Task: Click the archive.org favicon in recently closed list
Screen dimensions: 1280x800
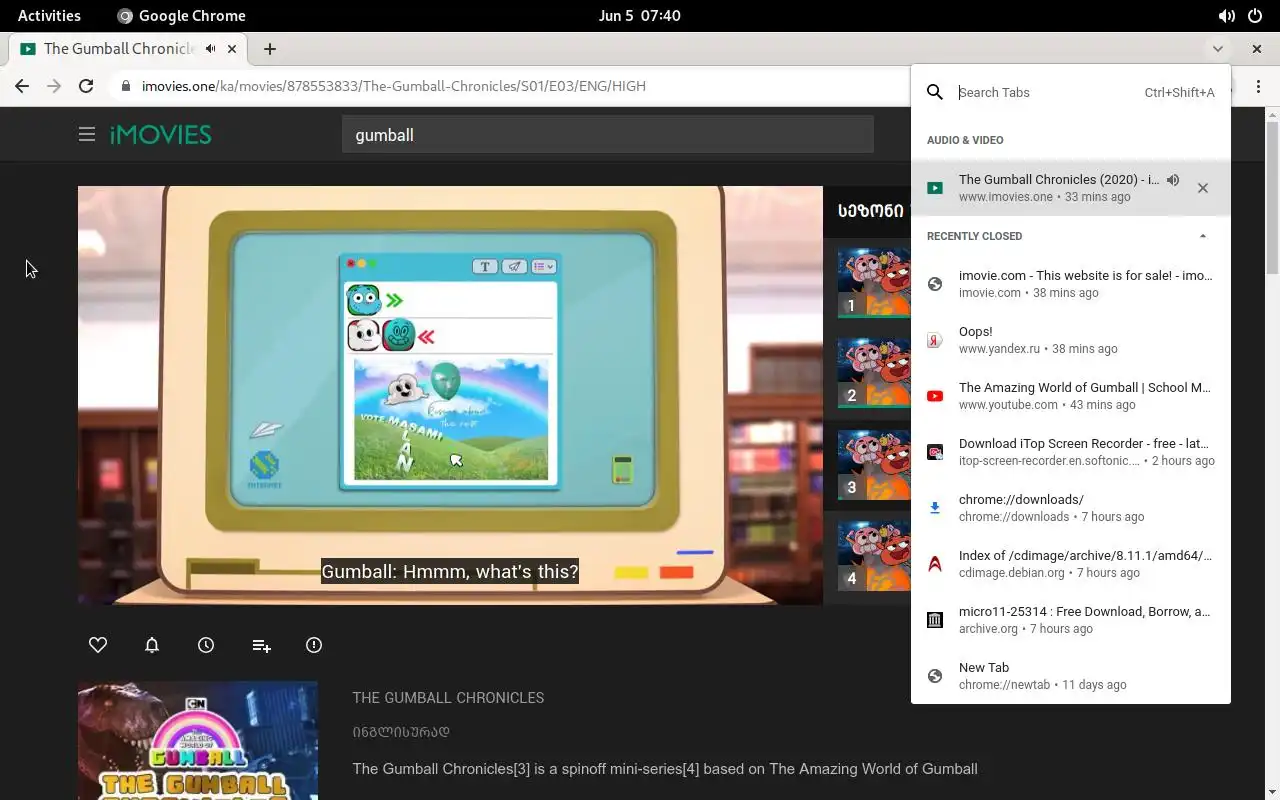Action: pos(935,620)
